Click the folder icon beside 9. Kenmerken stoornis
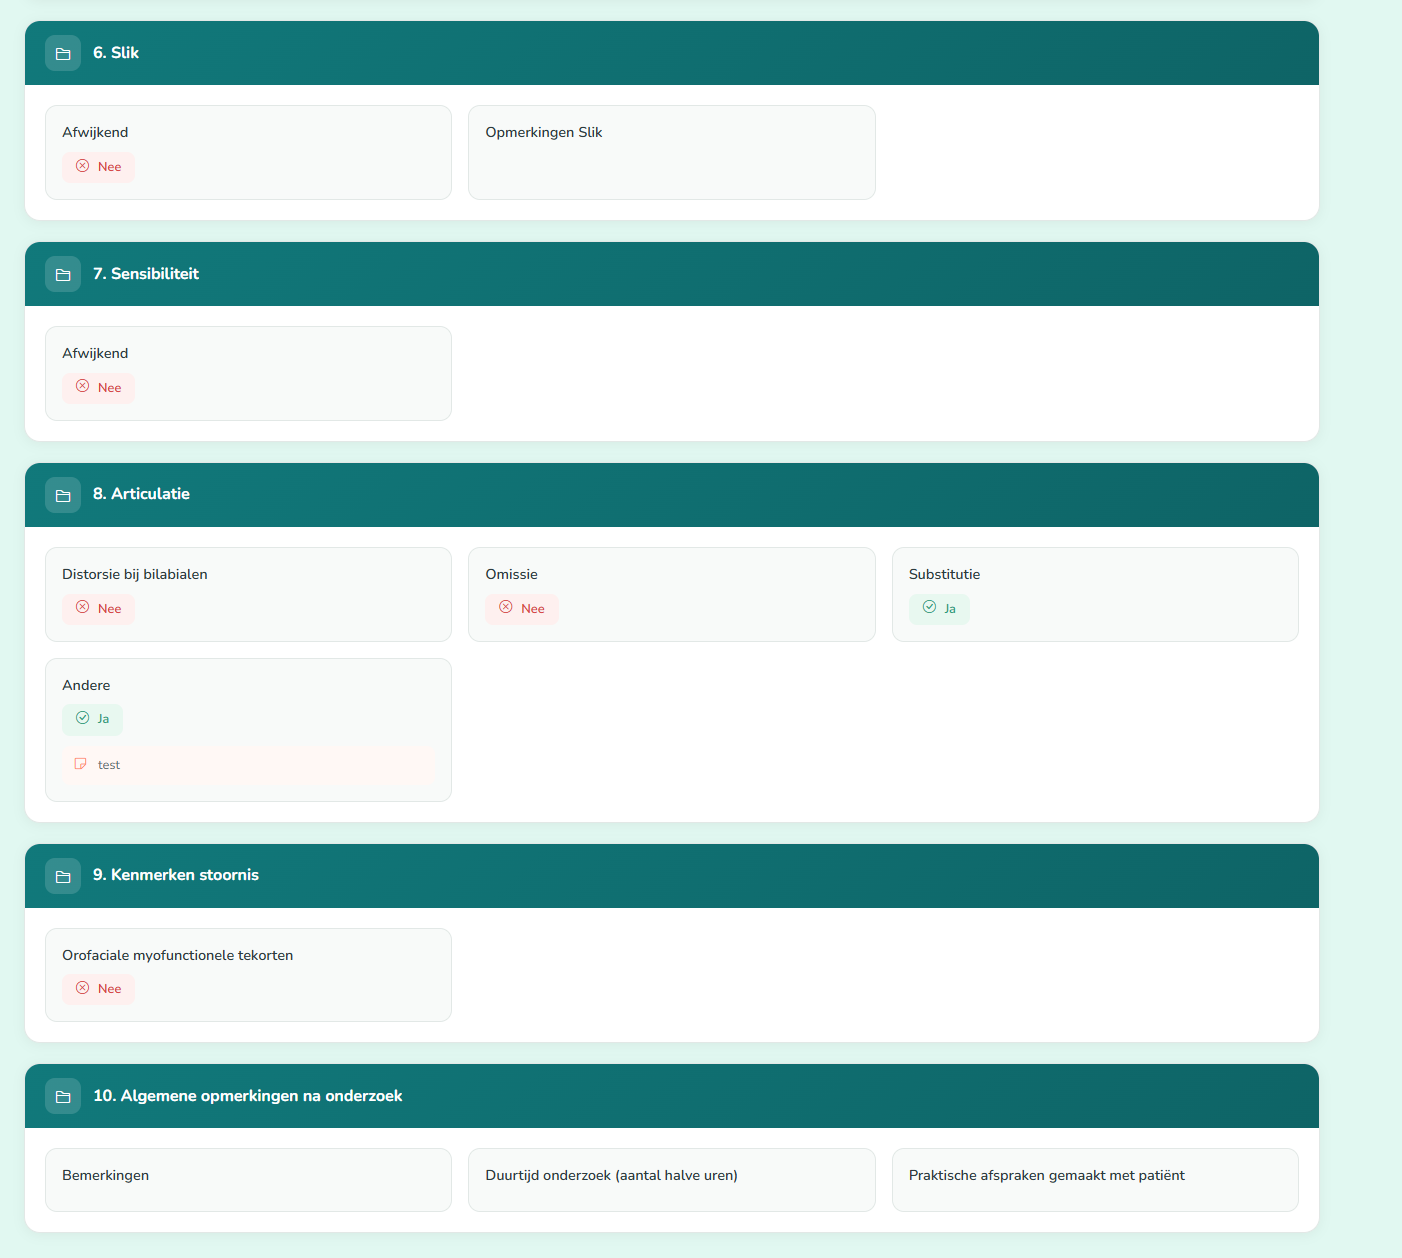 coord(63,876)
